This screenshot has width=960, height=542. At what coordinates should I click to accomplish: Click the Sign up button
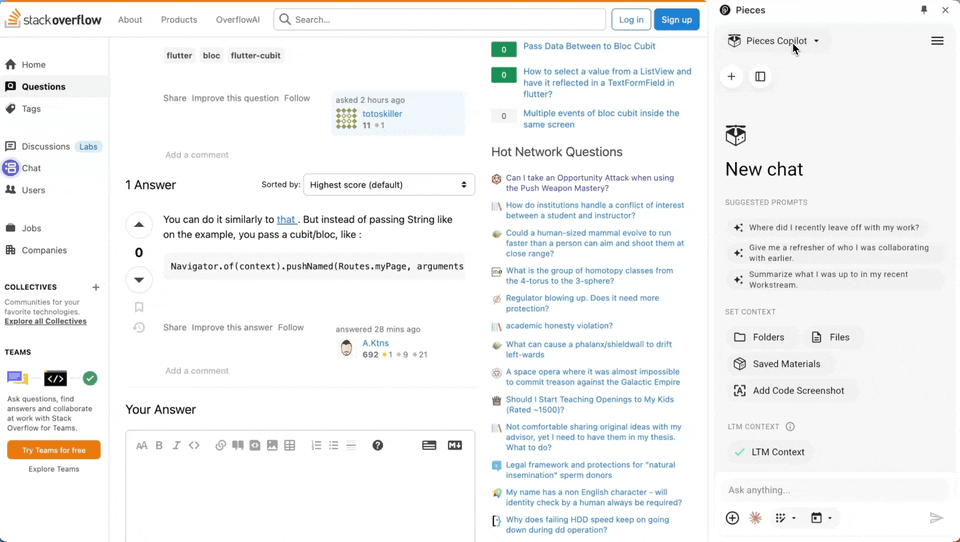(677, 20)
